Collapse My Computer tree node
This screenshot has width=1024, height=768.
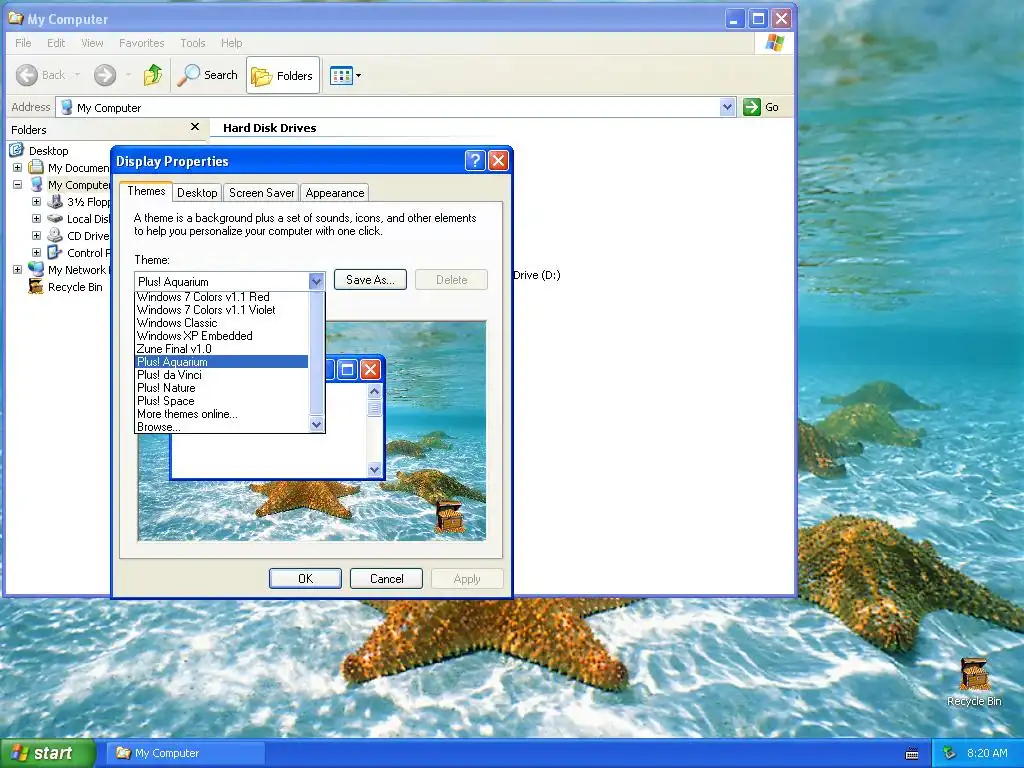click(x=18, y=184)
